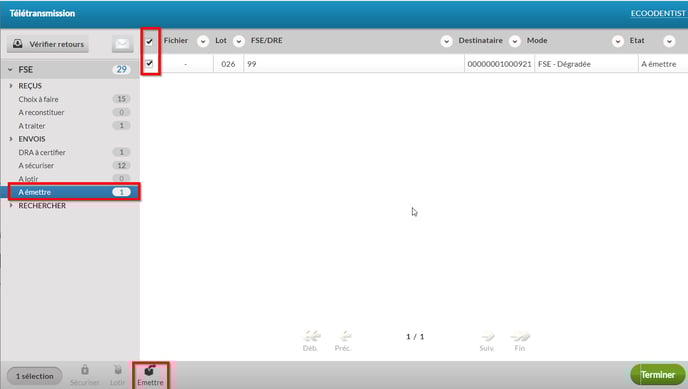Click the Vérifier retours button
Screen dimensions: 688x389
48,44
